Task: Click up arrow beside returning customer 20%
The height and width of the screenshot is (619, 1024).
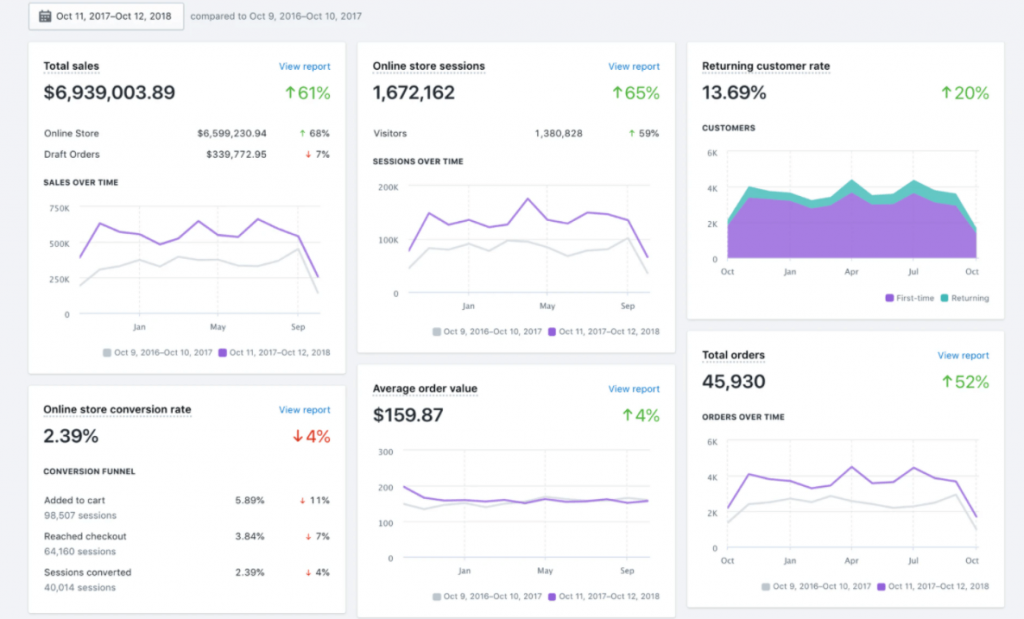Action: pyautogui.click(x=945, y=94)
